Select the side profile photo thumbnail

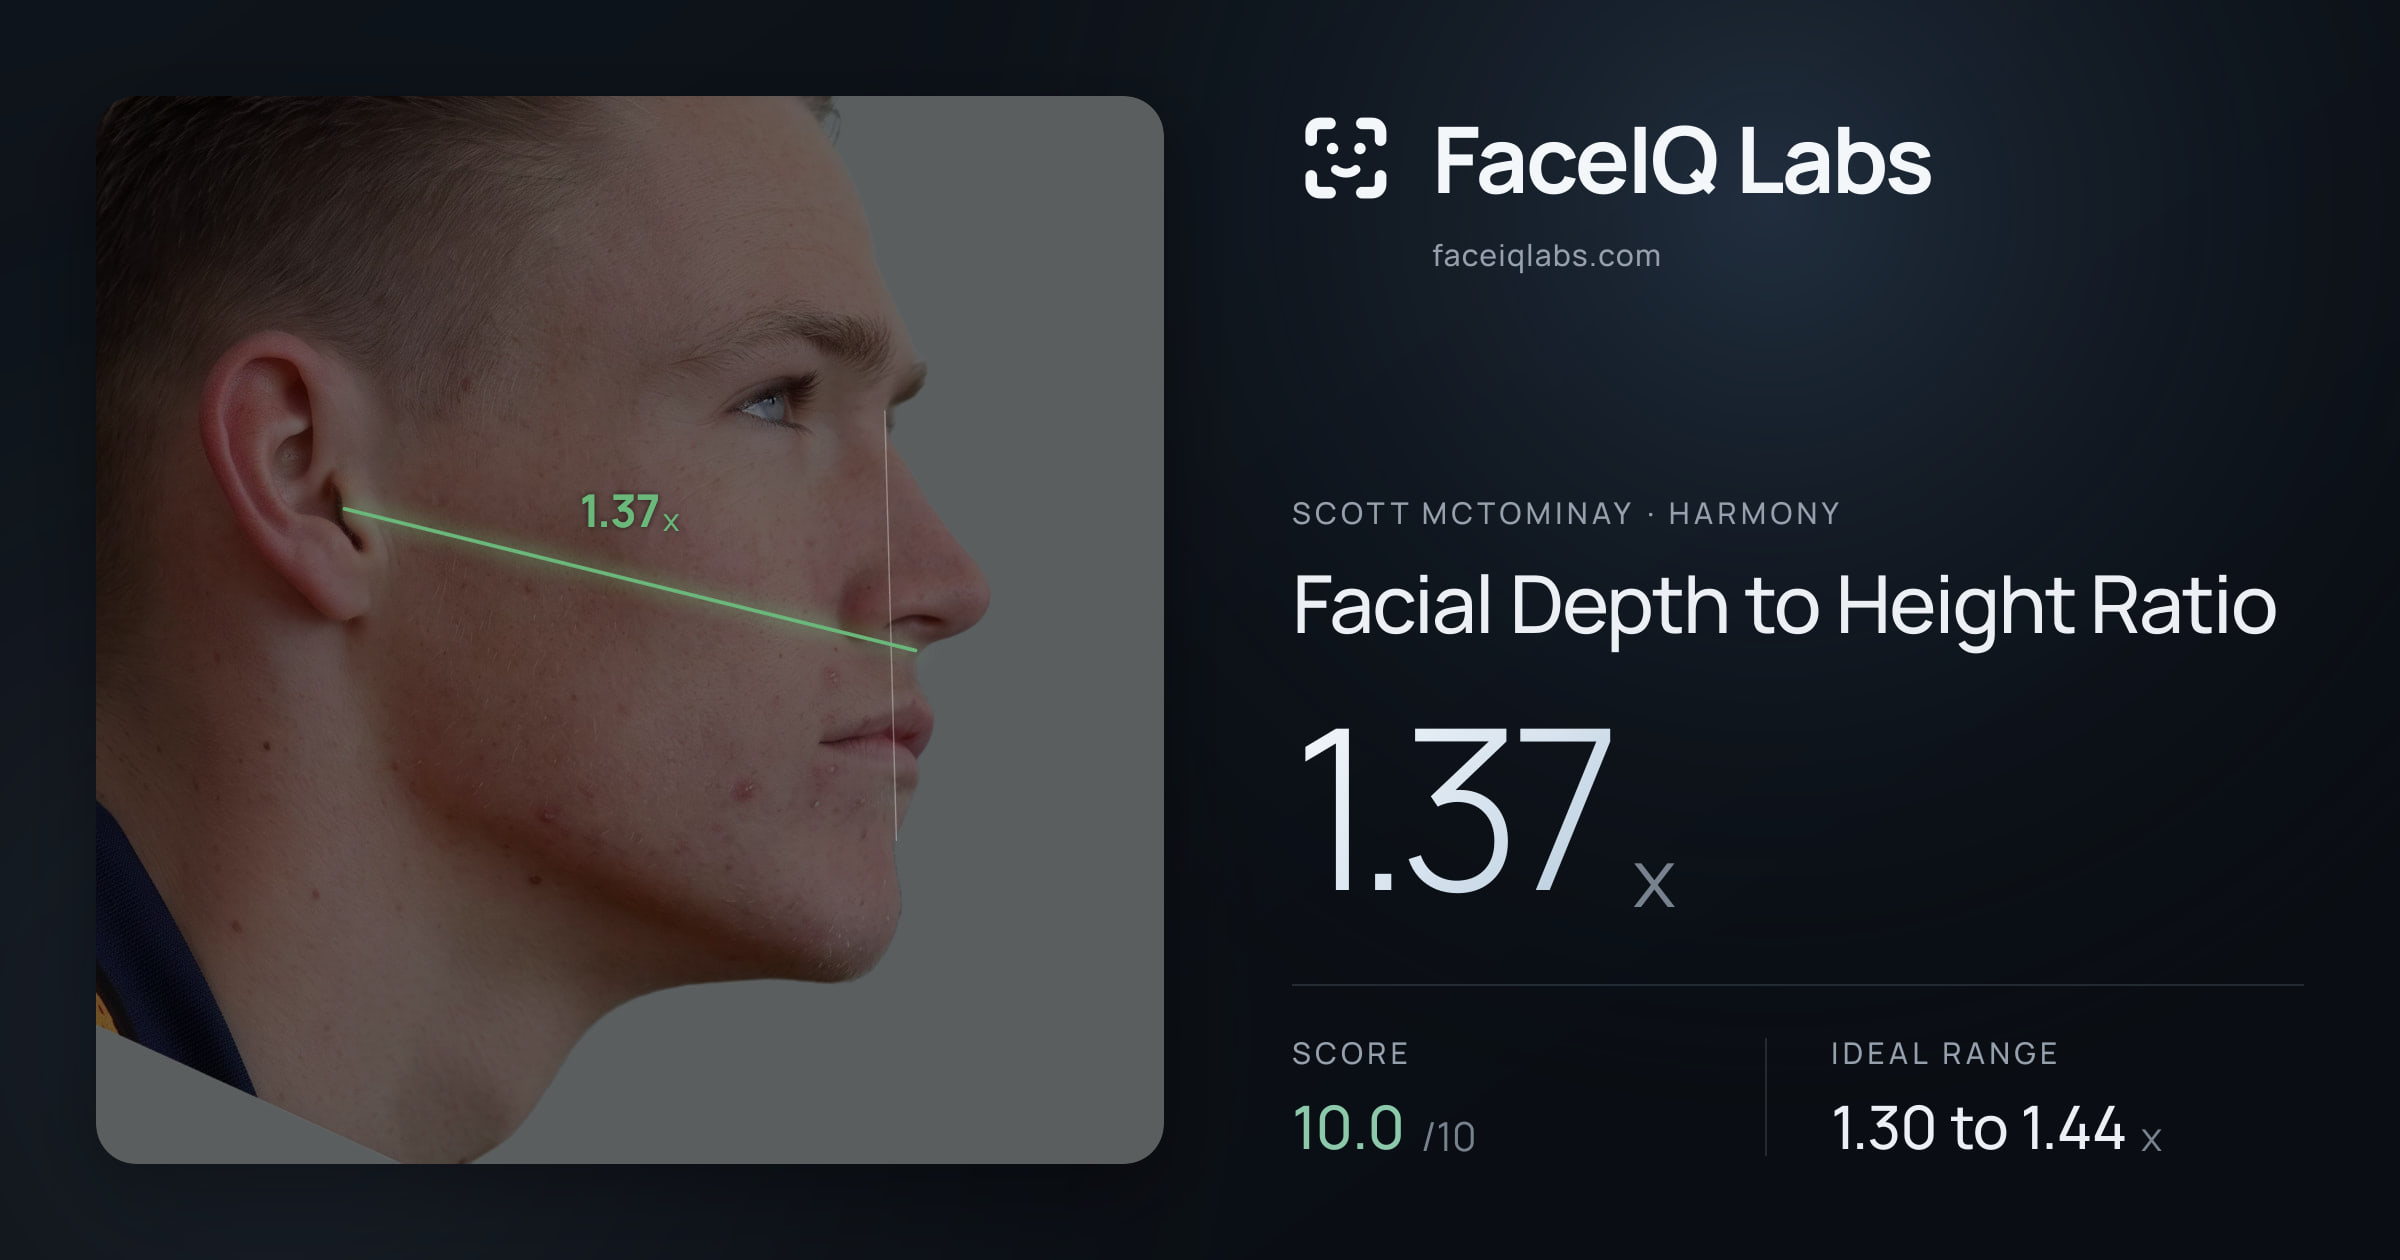coord(629,629)
